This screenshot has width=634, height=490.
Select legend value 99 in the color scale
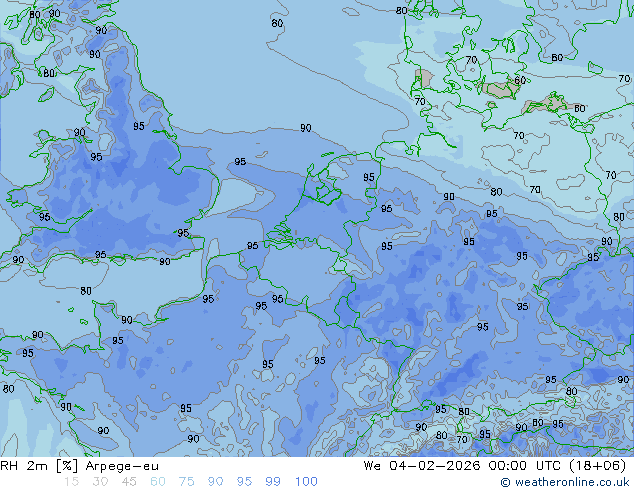(273, 482)
